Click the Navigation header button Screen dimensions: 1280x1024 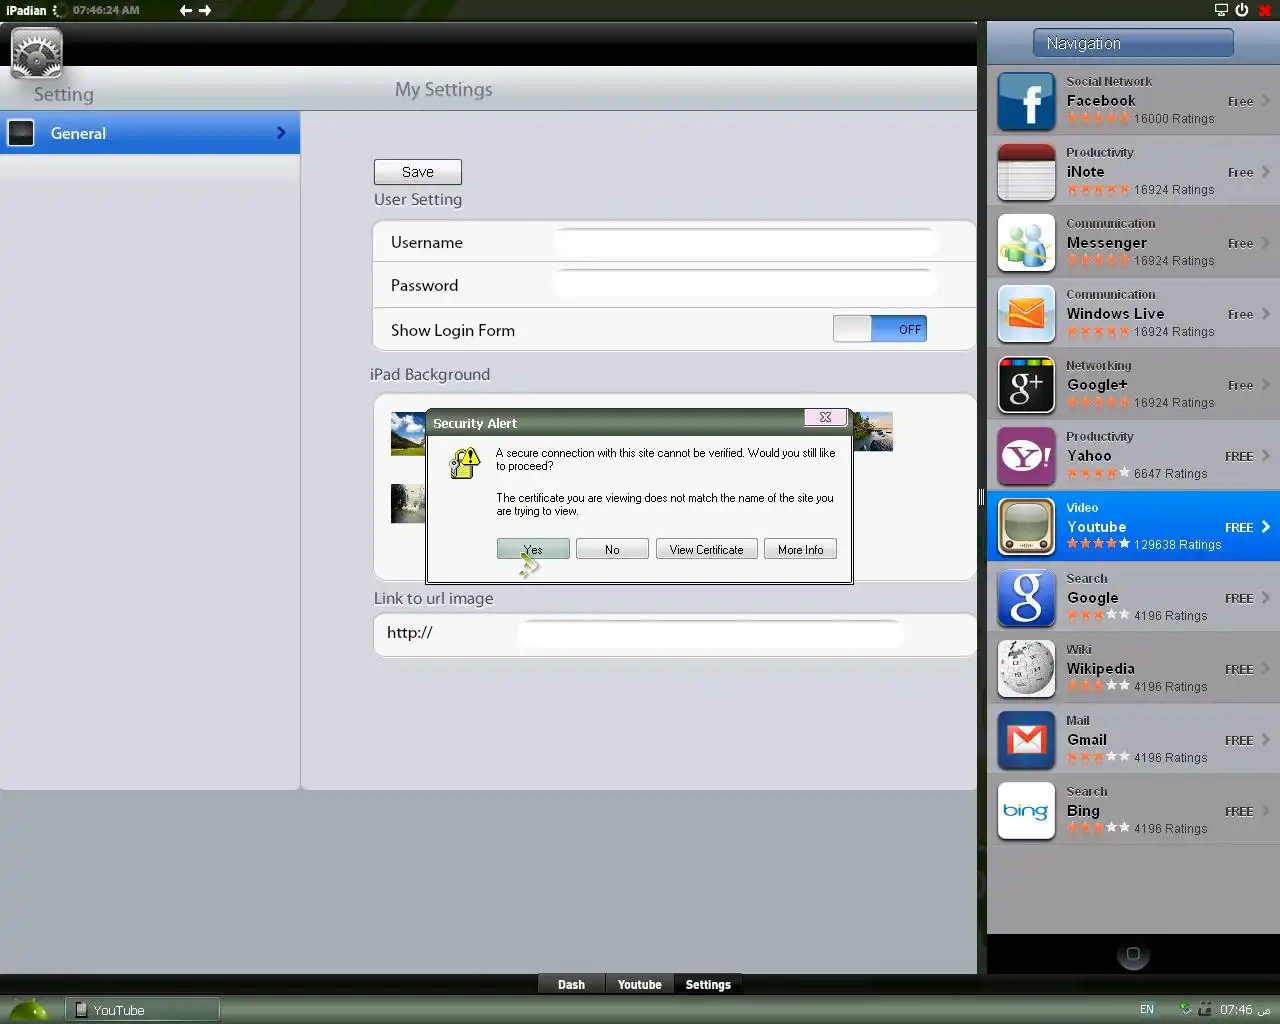1133,43
